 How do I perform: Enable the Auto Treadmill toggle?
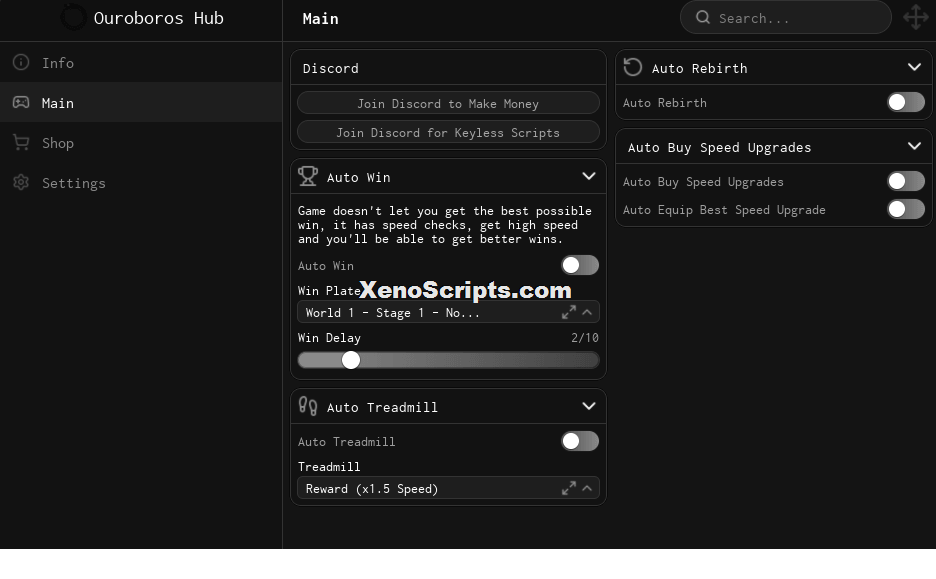click(x=580, y=441)
